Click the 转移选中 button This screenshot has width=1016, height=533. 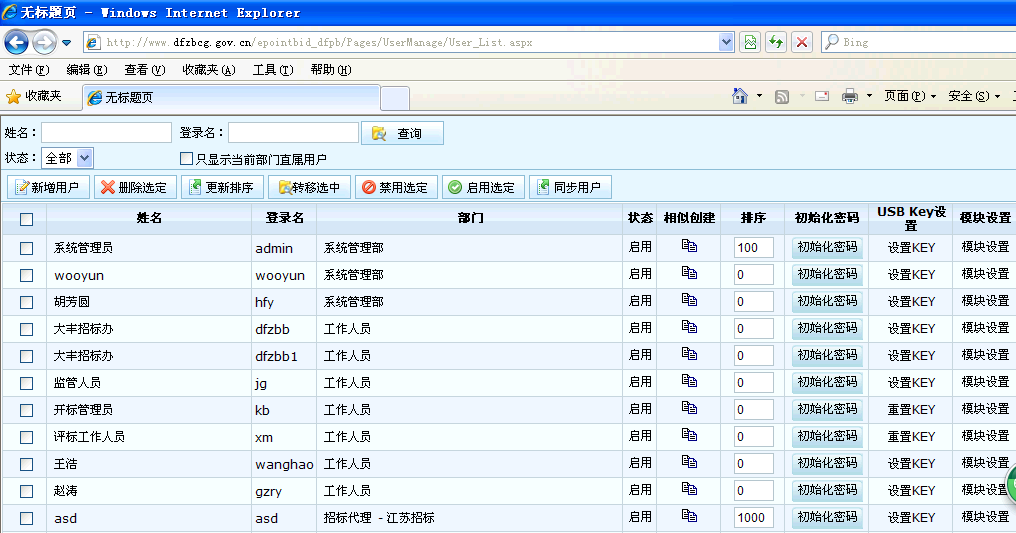tap(309, 187)
